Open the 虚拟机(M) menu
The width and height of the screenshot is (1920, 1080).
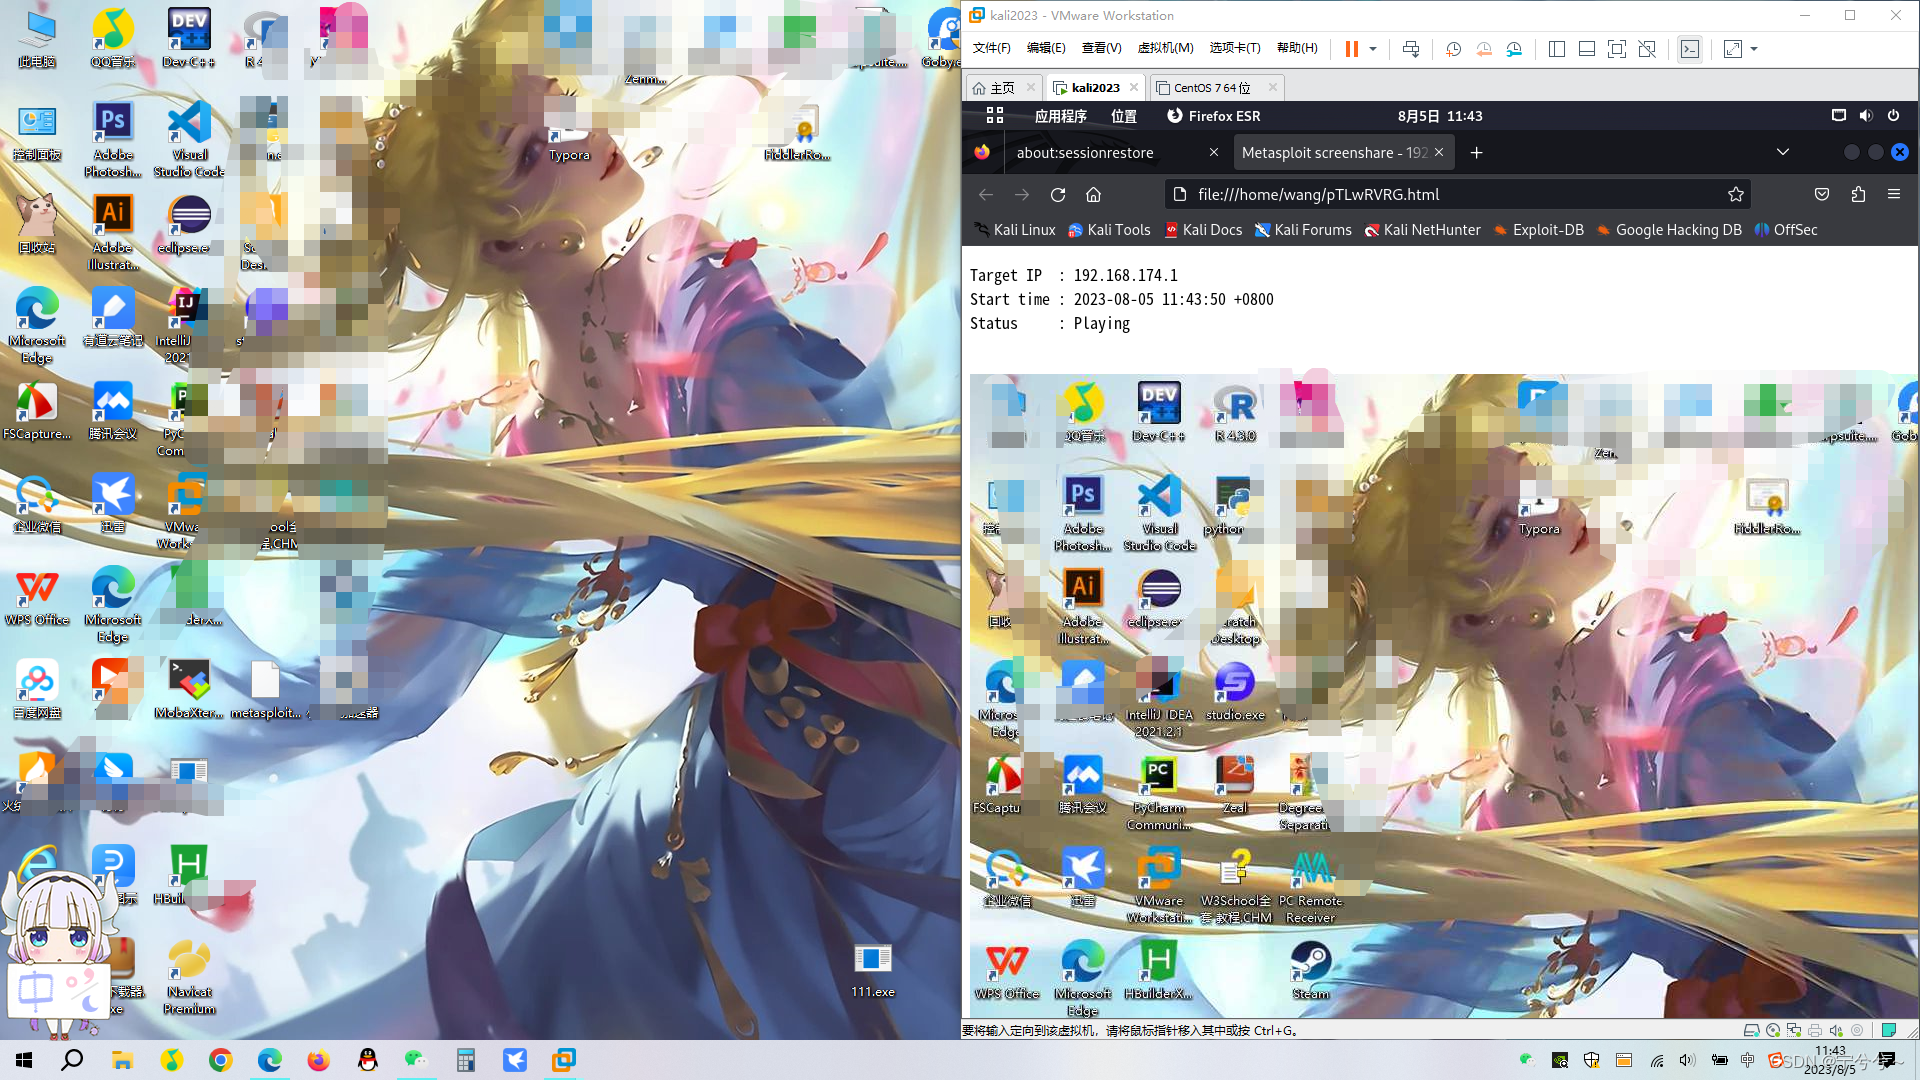coord(1165,48)
